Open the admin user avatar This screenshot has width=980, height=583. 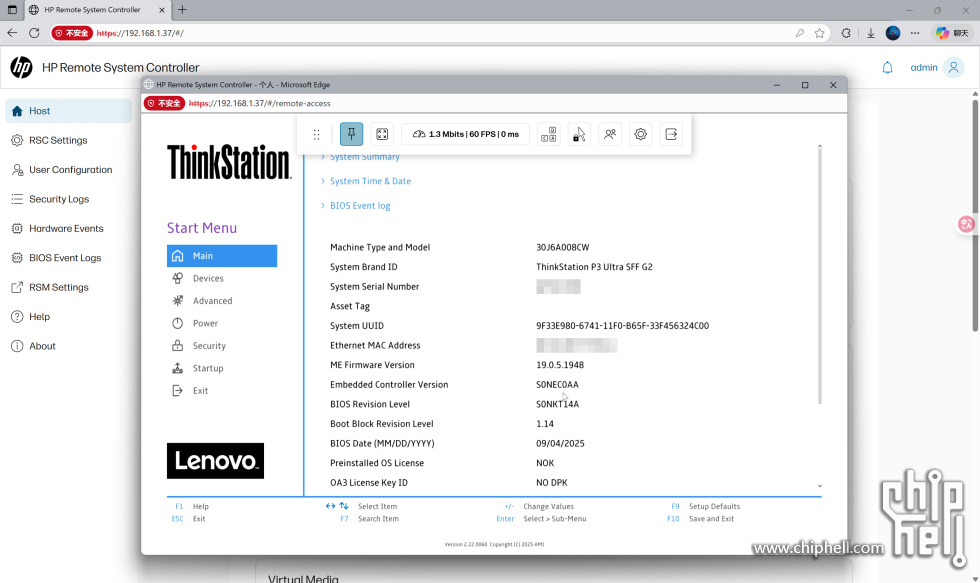click(x=954, y=68)
